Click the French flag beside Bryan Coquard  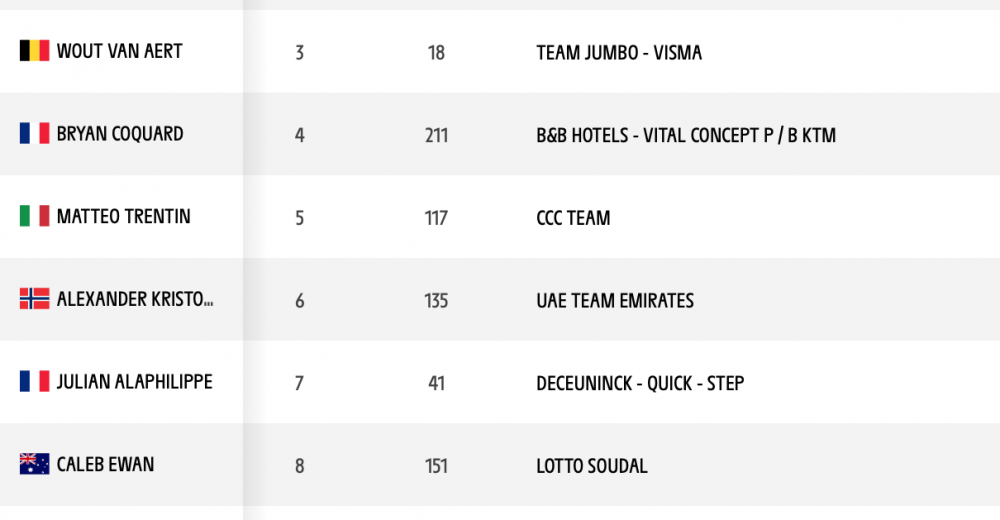(x=34, y=133)
